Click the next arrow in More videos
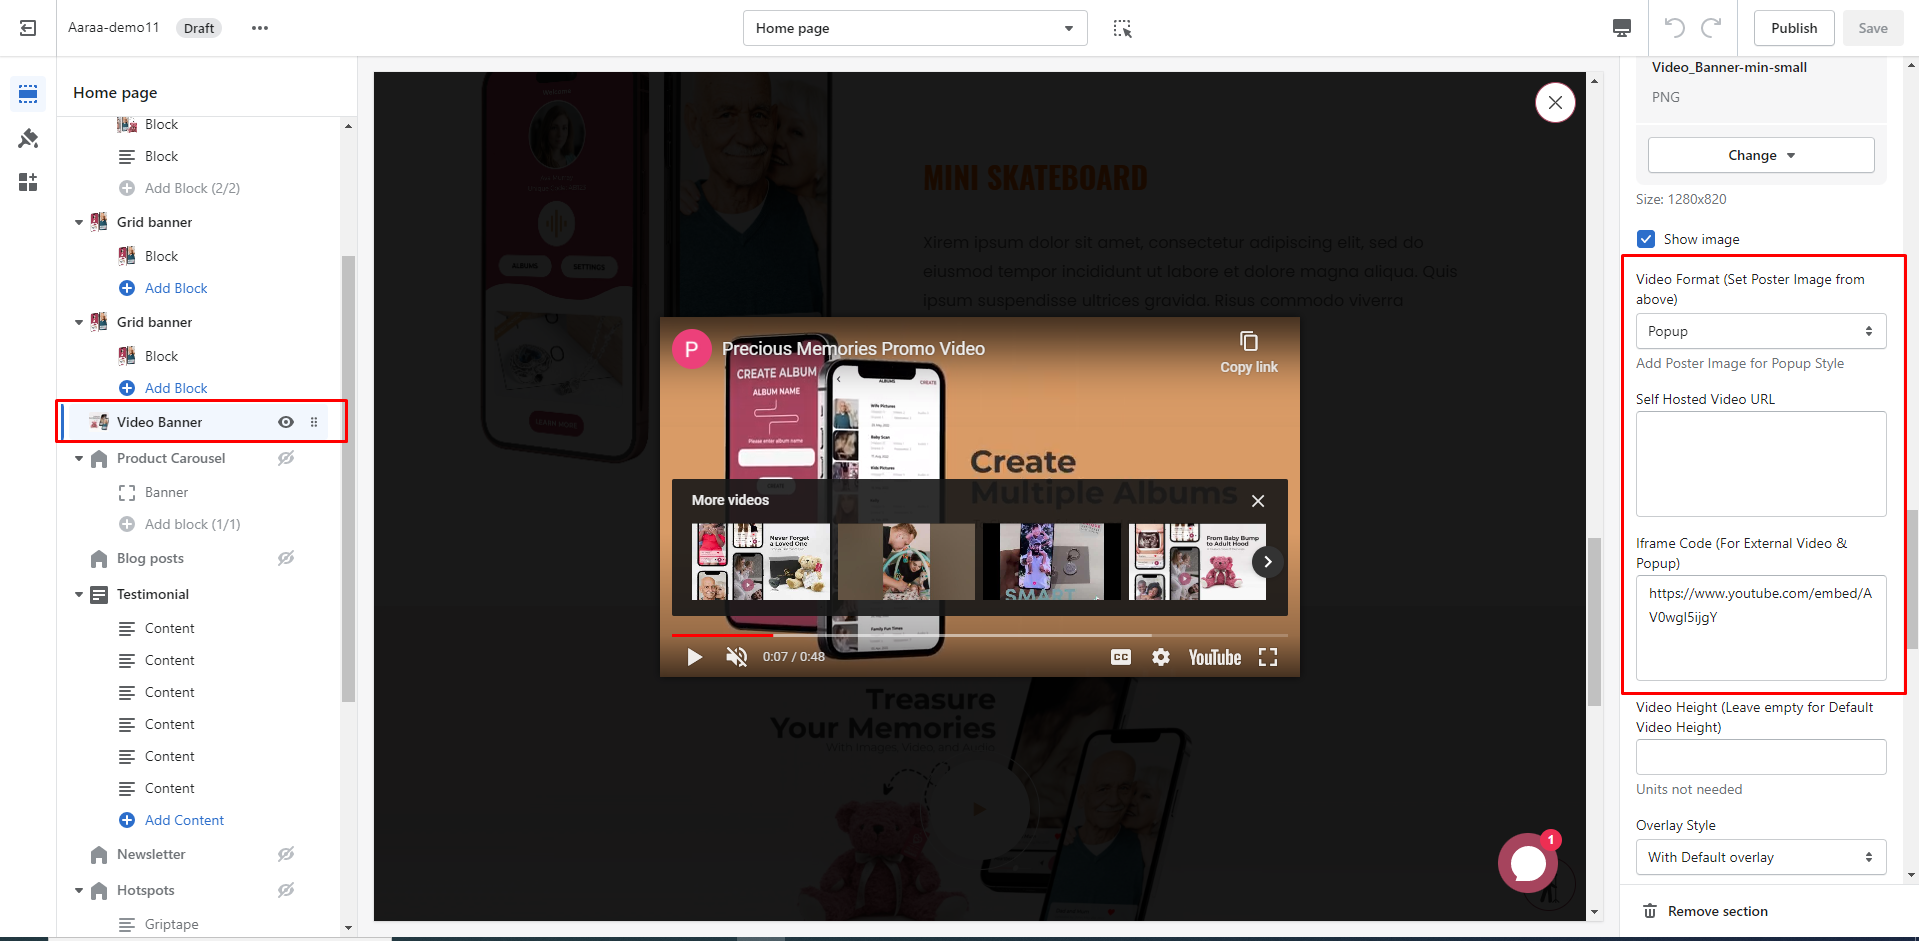This screenshot has width=1919, height=941. click(x=1267, y=561)
